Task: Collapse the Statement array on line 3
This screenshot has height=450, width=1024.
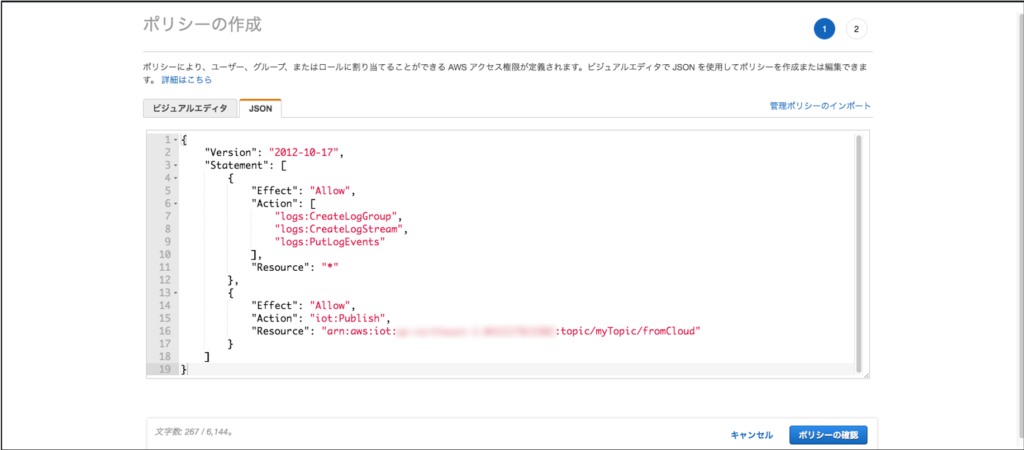Action: [175, 164]
